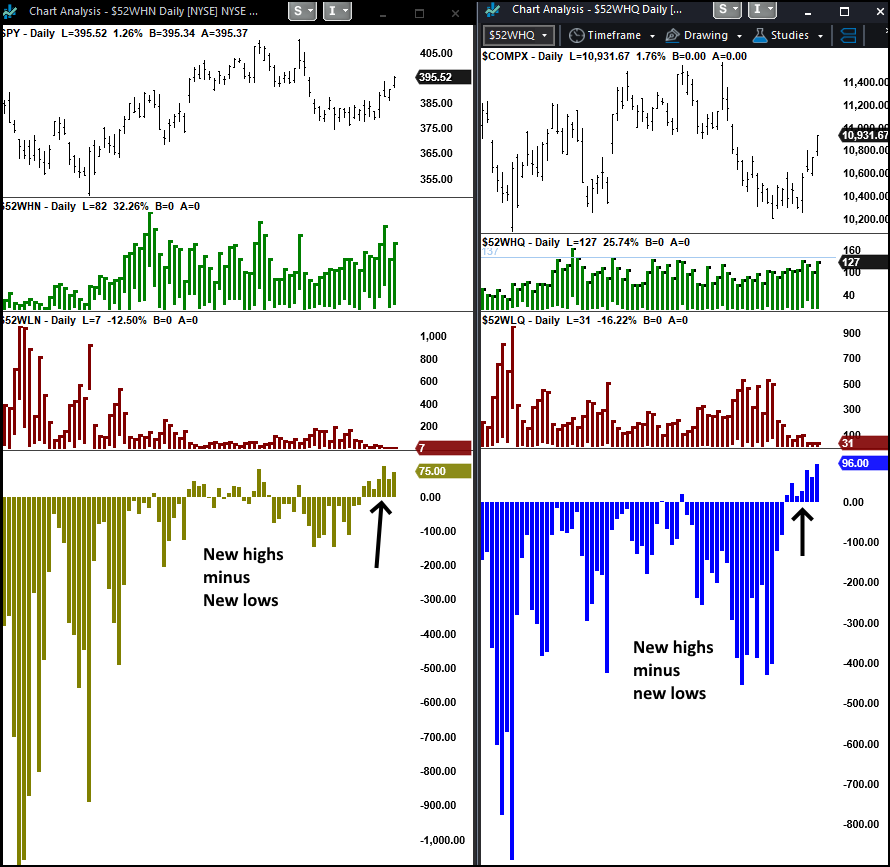Click the 'I' quick-access icon on left title bar
The image size is (890, 867).
click(x=333, y=11)
